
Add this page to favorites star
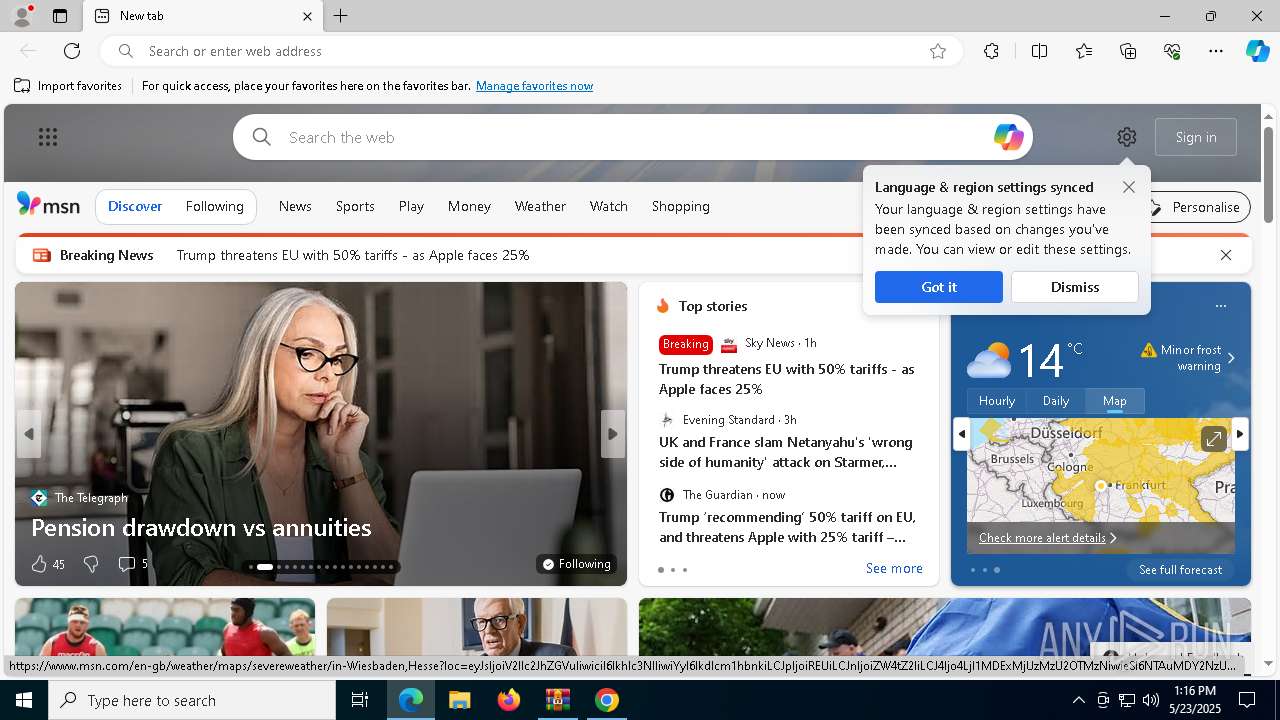pos(938,51)
